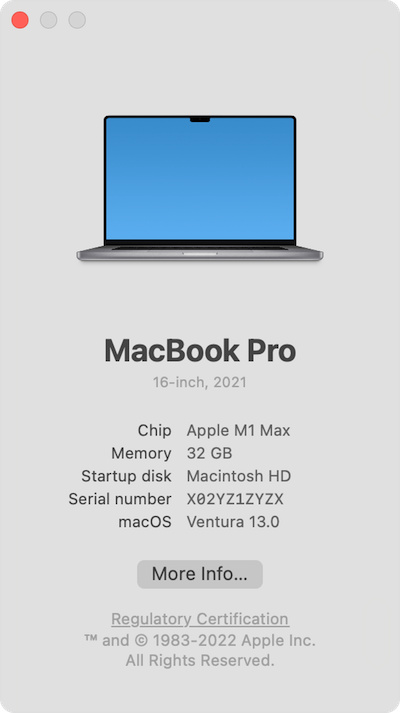Open the More Info... button

point(200,574)
